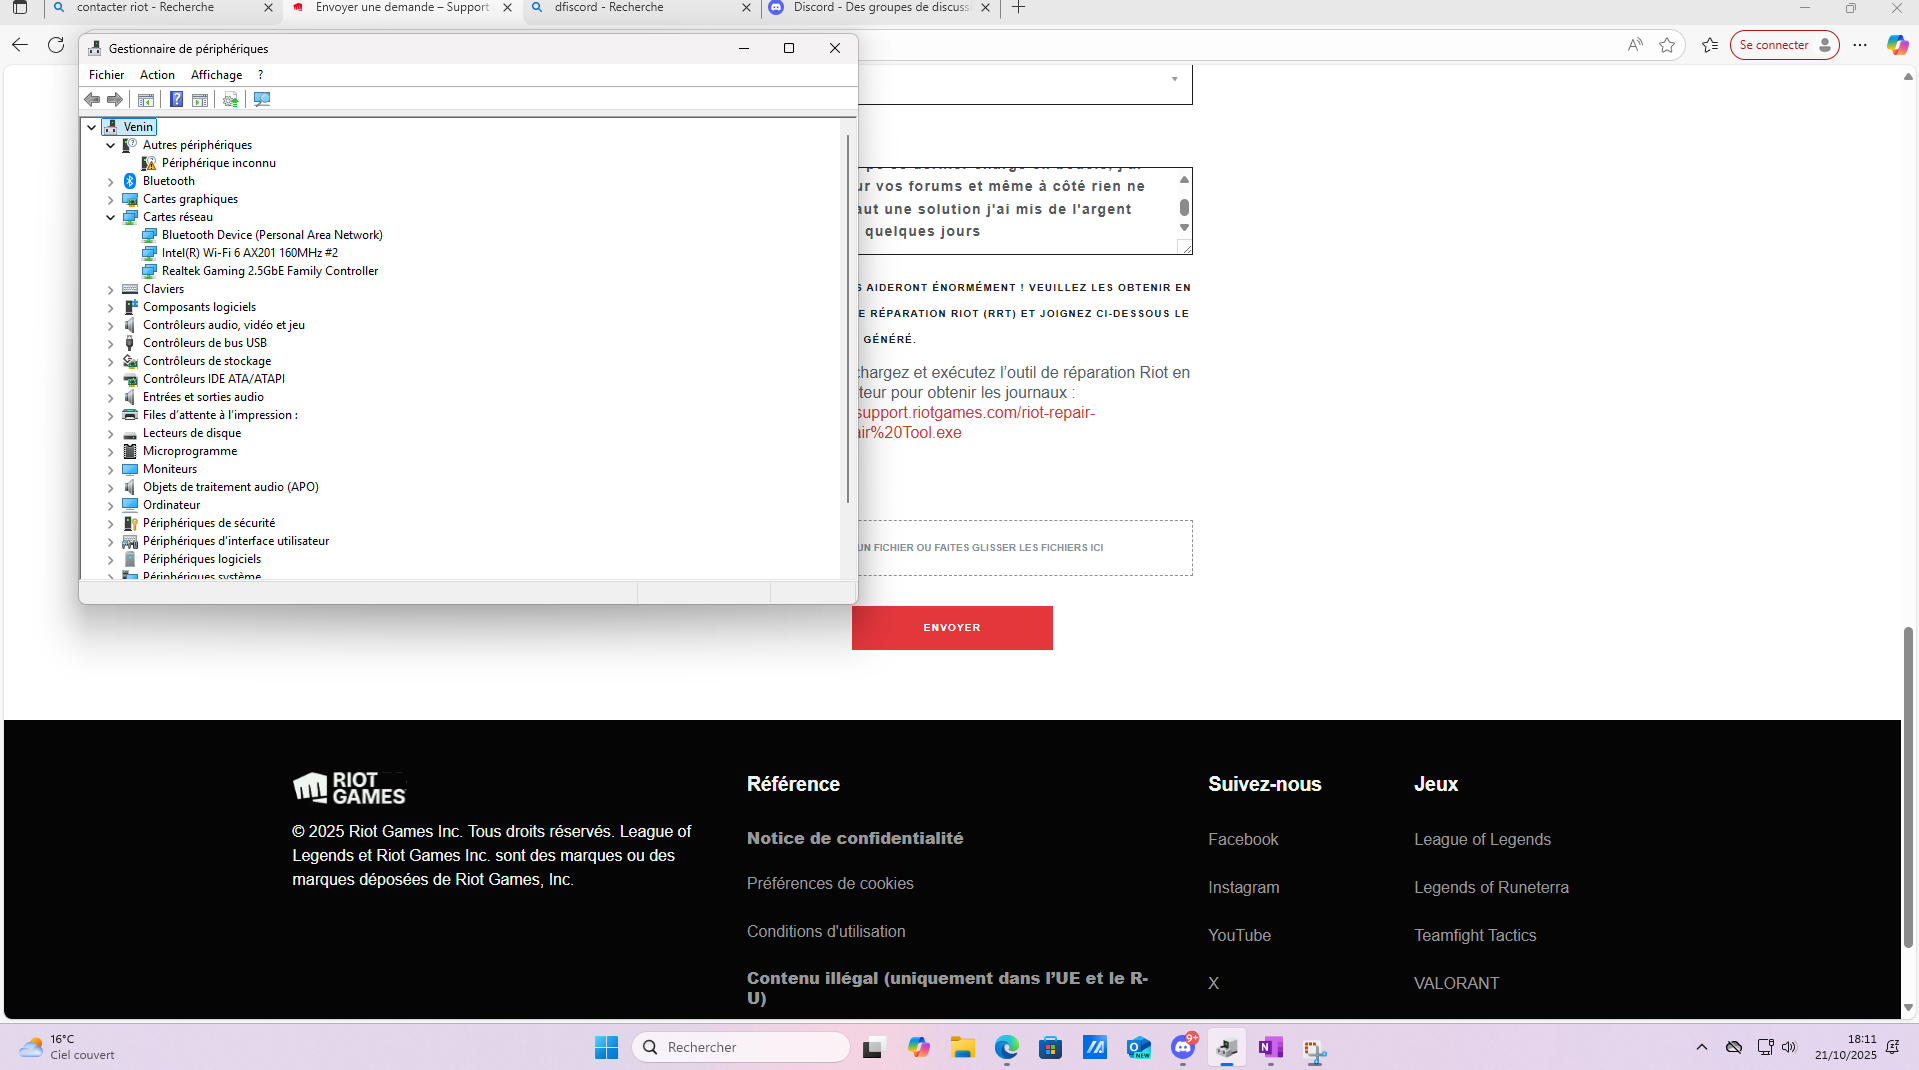Viewport: 1919px width, 1070px height.
Task: Expand the Cartes graphiques category
Action: coord(111,199)
